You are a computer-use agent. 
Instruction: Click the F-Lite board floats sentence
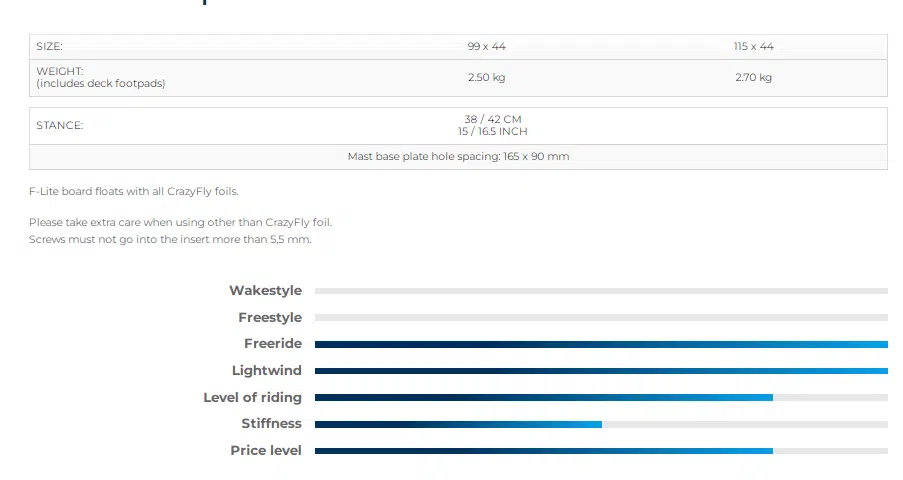pos(134,191)
